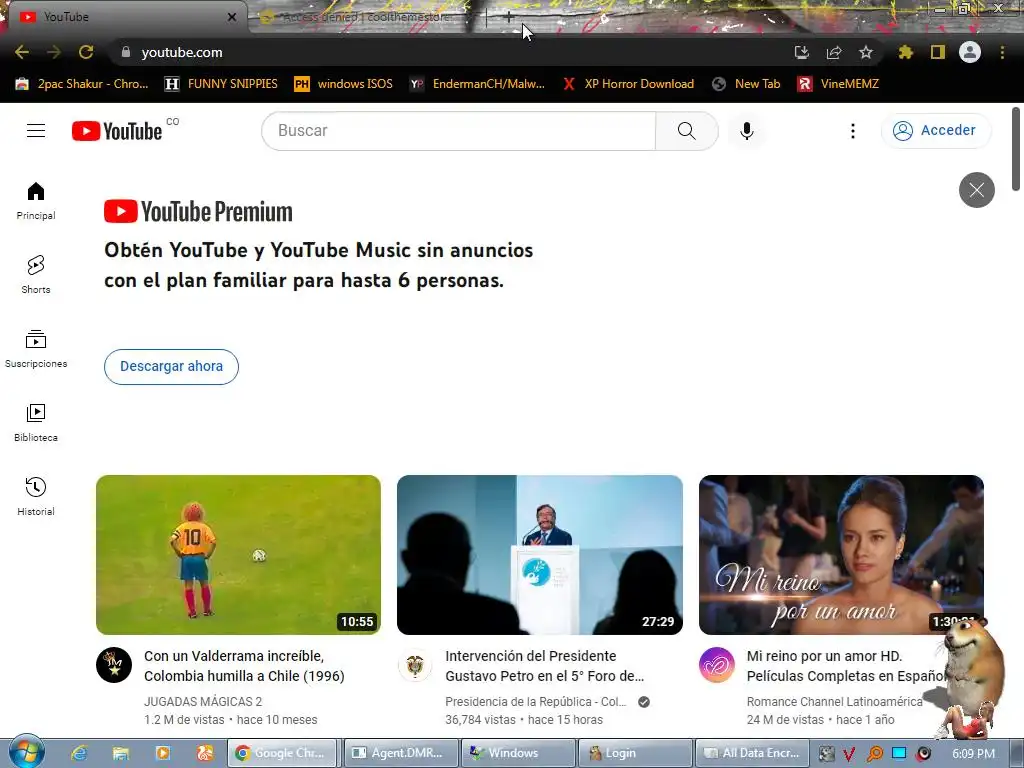Switch to the YouTube browser tab
1024x768 pixels.
pyautogui.click(x=124, y=17)
